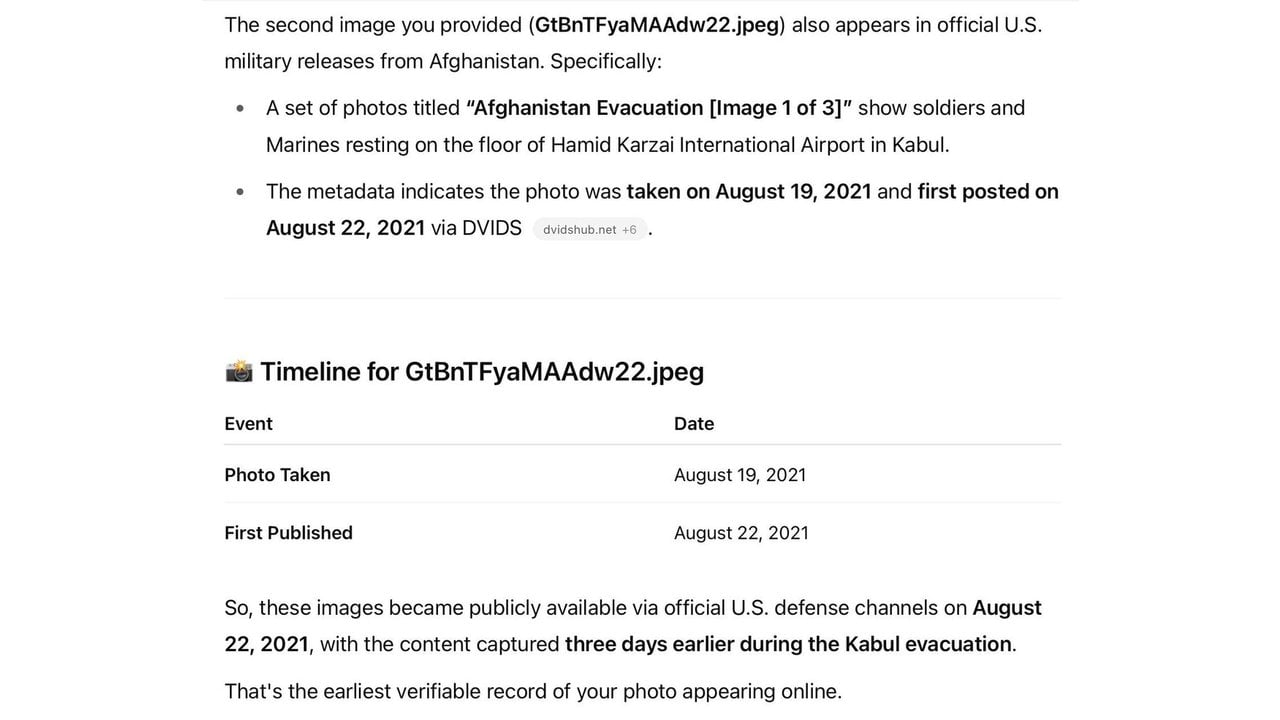Select the Photo Taken row label

click(277, 475)
